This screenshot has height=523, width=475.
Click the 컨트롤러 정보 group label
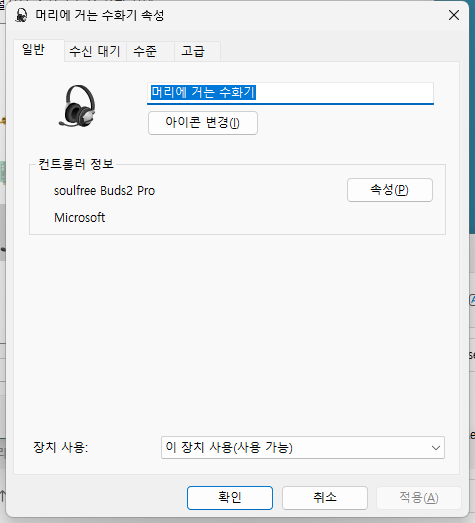click(76, 164)
